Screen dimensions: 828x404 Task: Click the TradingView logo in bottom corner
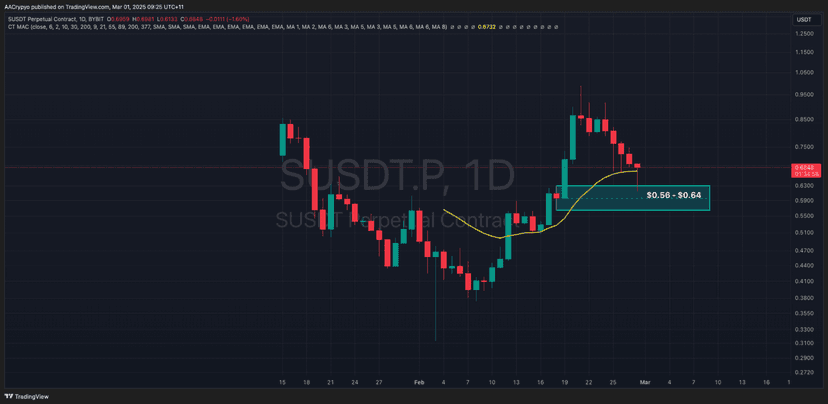point(25,397)
